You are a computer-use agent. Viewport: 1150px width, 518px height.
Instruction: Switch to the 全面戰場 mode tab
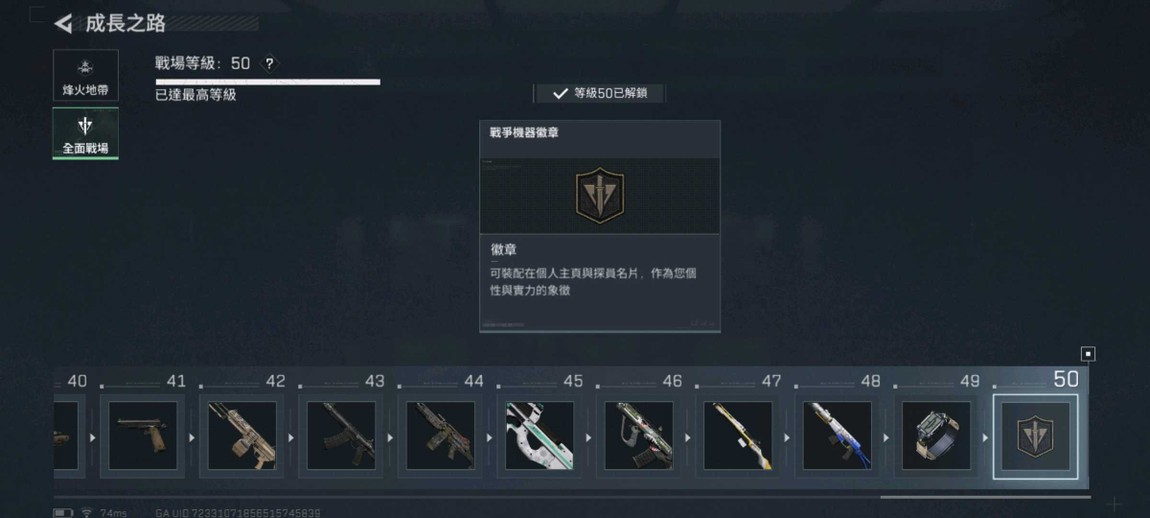point(85,134)
